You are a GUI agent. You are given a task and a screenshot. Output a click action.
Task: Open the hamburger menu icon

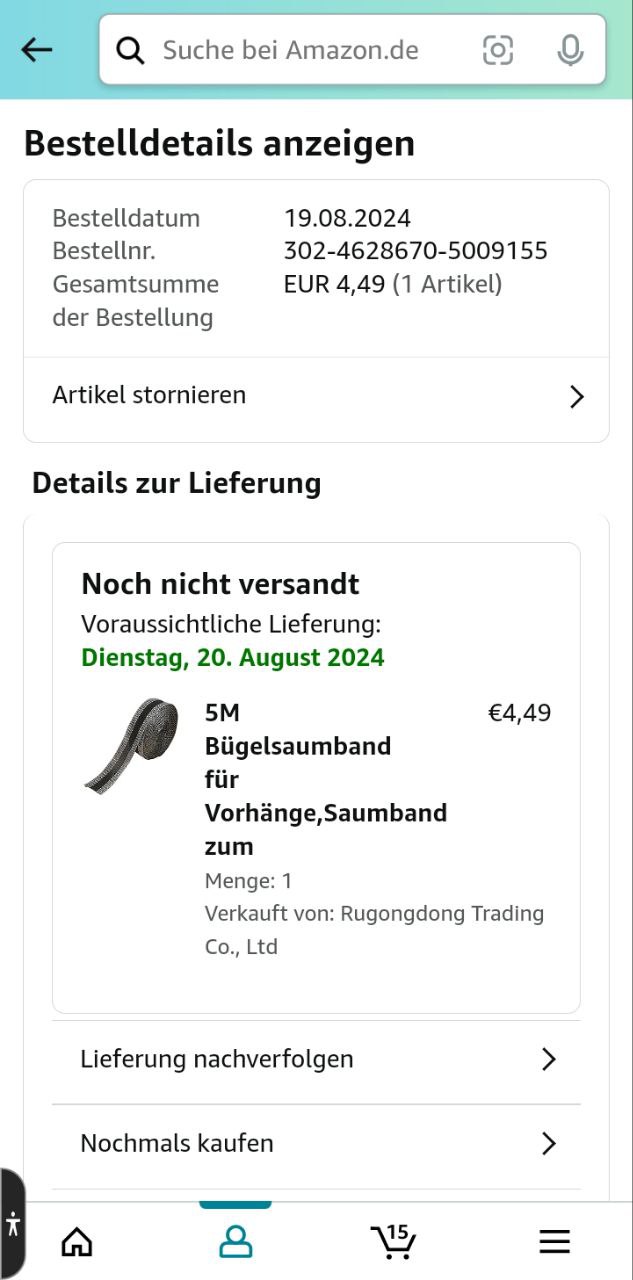(554, 1242)
